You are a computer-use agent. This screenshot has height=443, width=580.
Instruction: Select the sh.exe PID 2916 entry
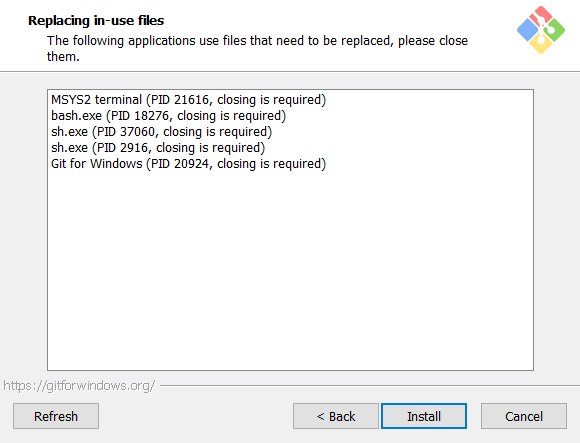[x=158, y=148]
